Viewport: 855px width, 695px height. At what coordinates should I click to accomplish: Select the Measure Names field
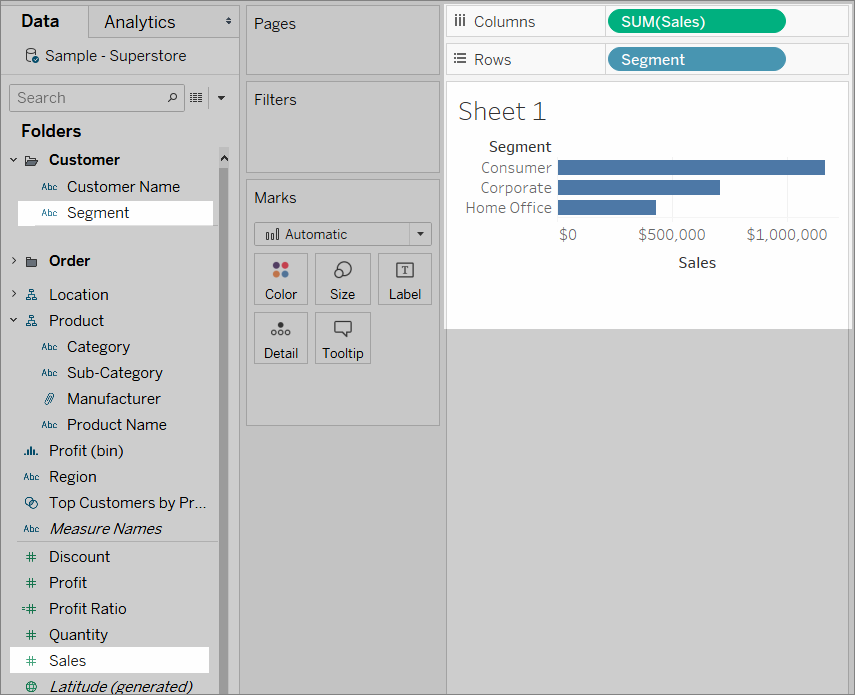[105, 529]
